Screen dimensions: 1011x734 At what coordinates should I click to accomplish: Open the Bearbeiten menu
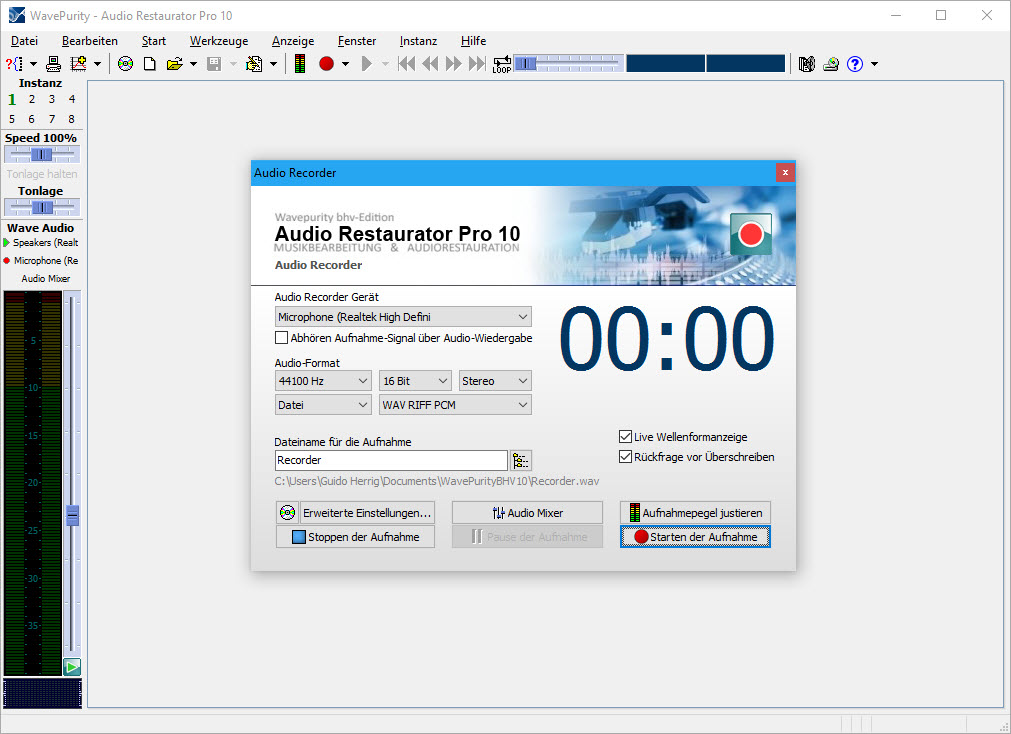tap(90, 41)
